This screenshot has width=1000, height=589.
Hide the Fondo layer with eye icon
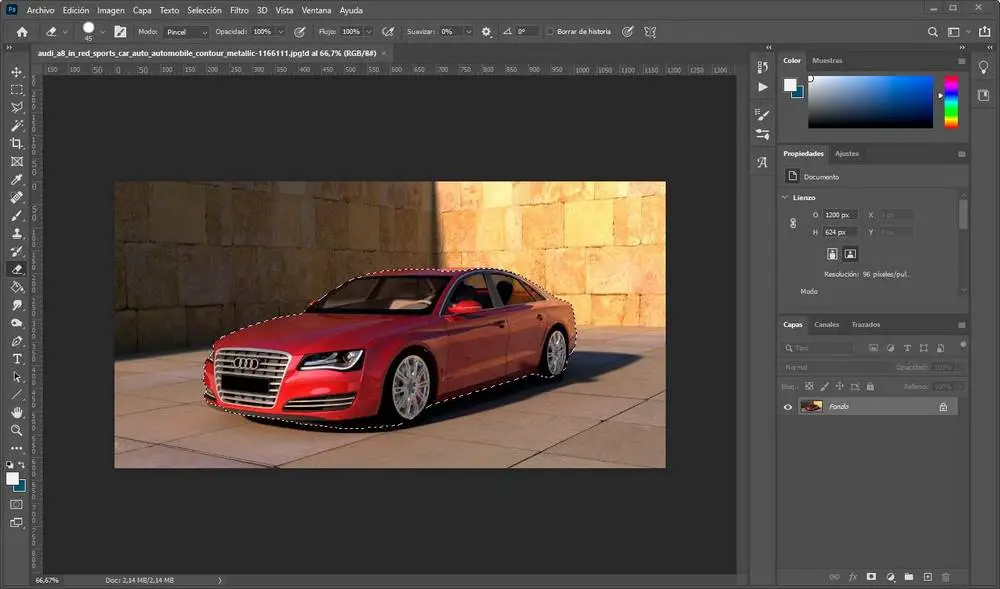coord(788,407)
